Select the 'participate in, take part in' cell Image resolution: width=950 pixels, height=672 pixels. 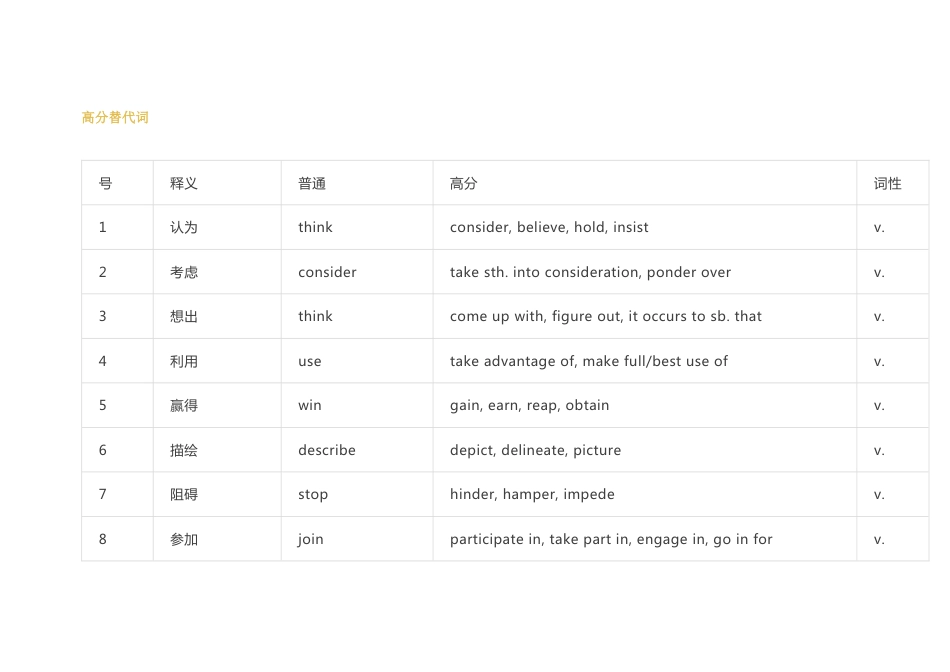(x=611, y=539)
